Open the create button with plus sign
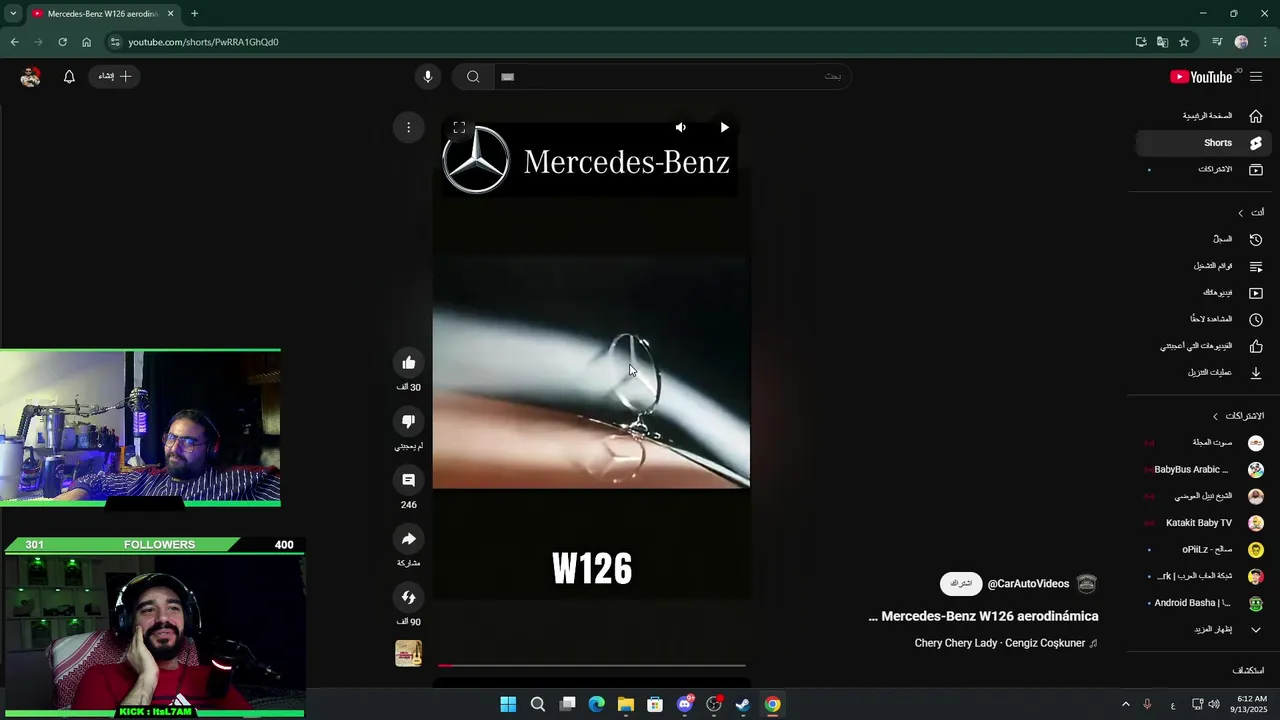 tap(115, 76)
